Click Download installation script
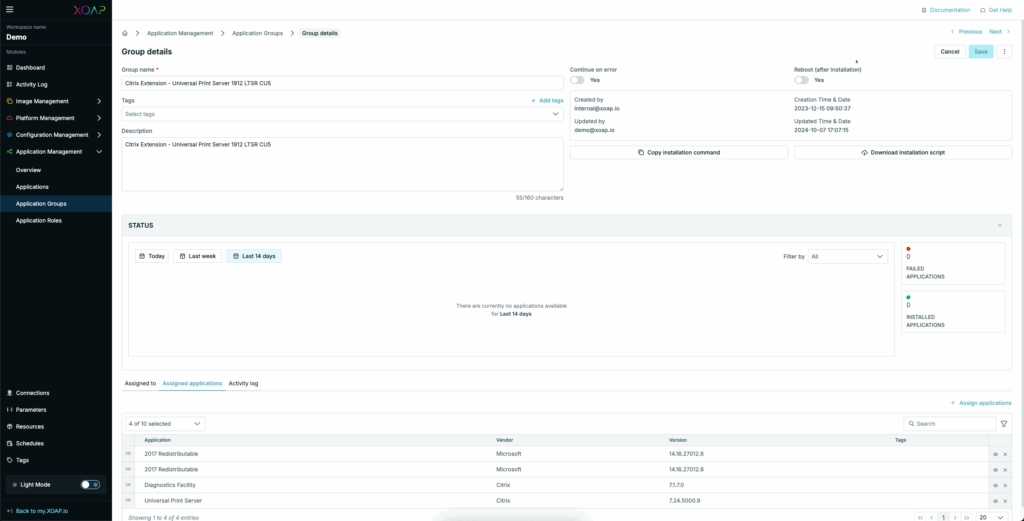1024x521 pixels. pyautogui.click(x=903, y=152)
